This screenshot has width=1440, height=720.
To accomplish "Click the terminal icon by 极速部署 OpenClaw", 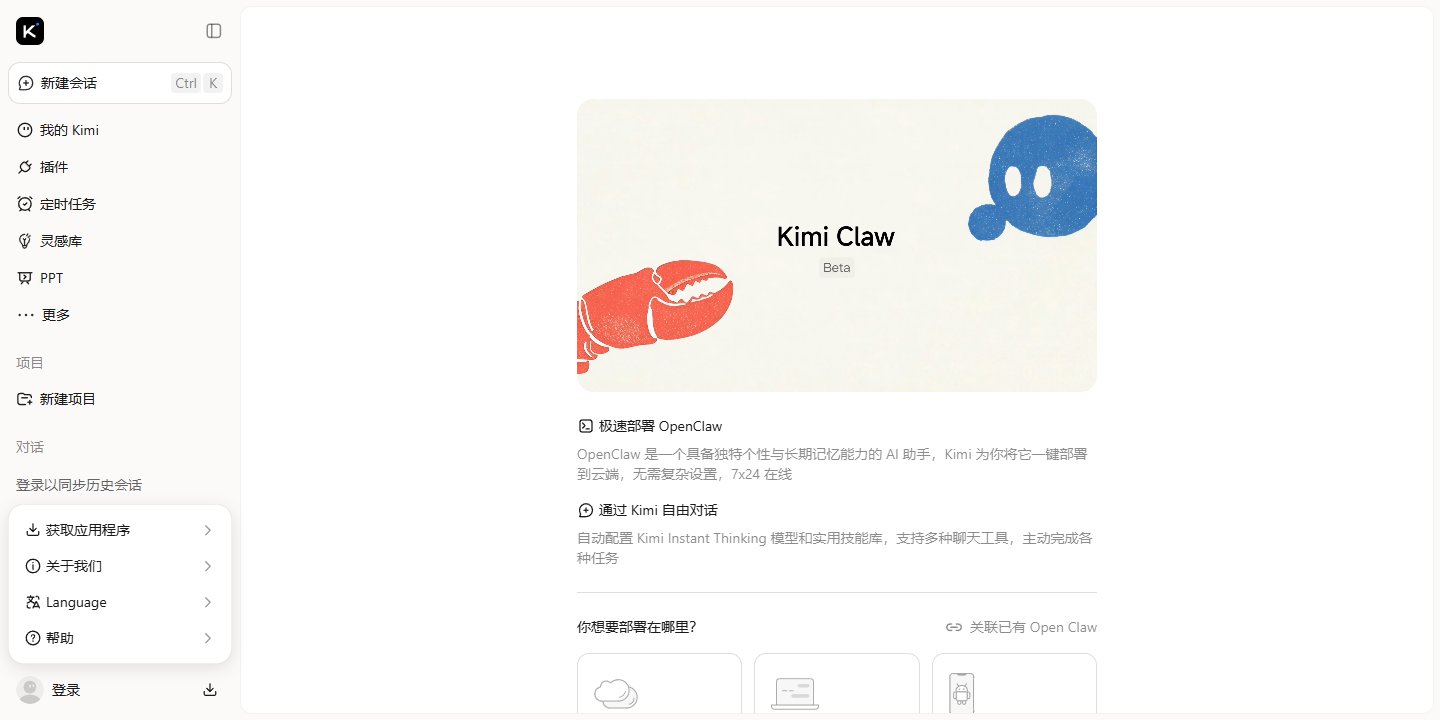I will point(586,426).
